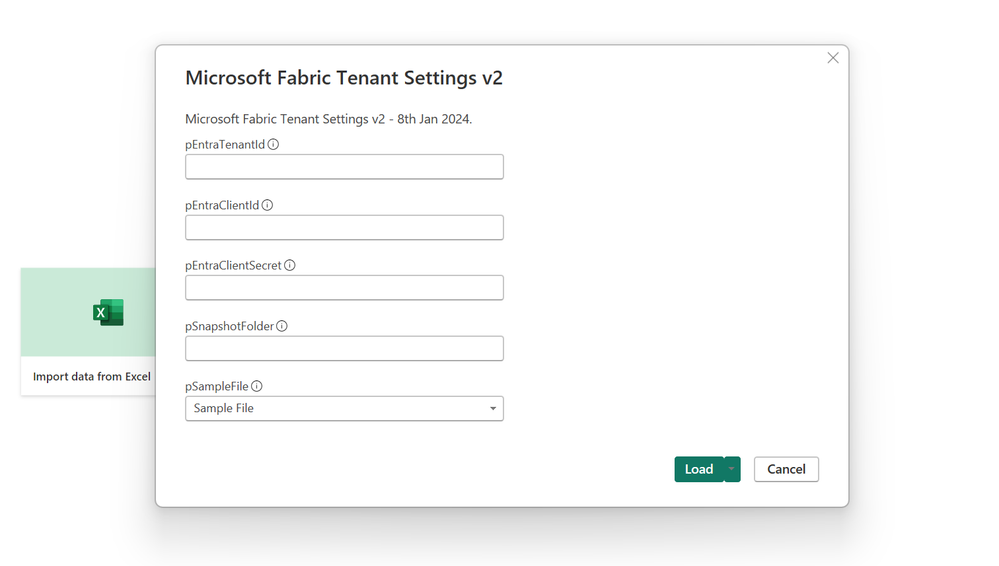Open the Sample File dropdown

click(344, 409)
